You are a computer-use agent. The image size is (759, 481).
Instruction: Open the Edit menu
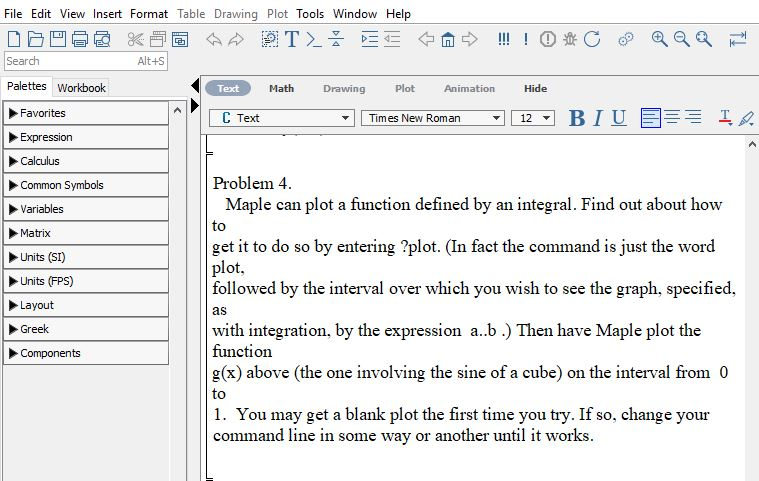tap(41, 14)
